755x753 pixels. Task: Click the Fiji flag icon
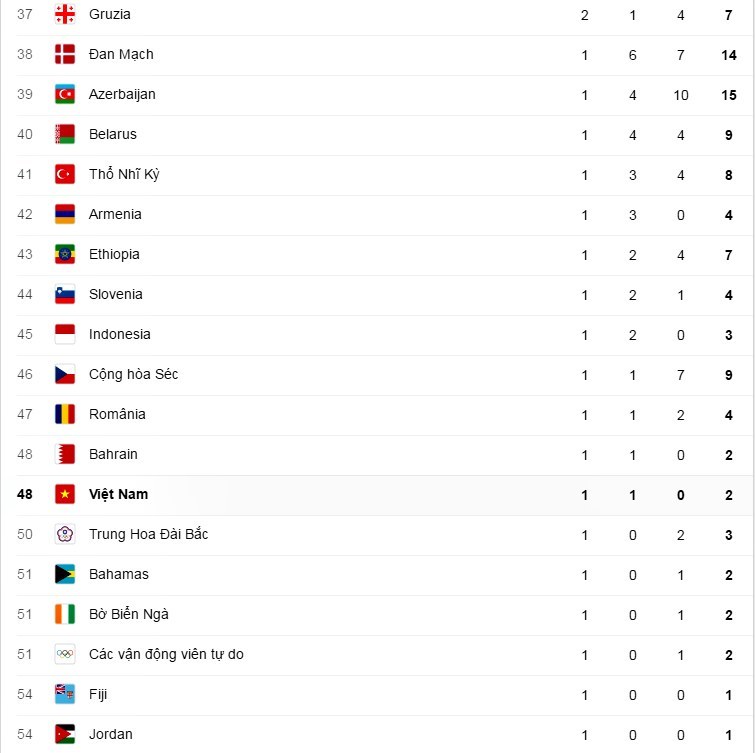click(x=65, y=694)
